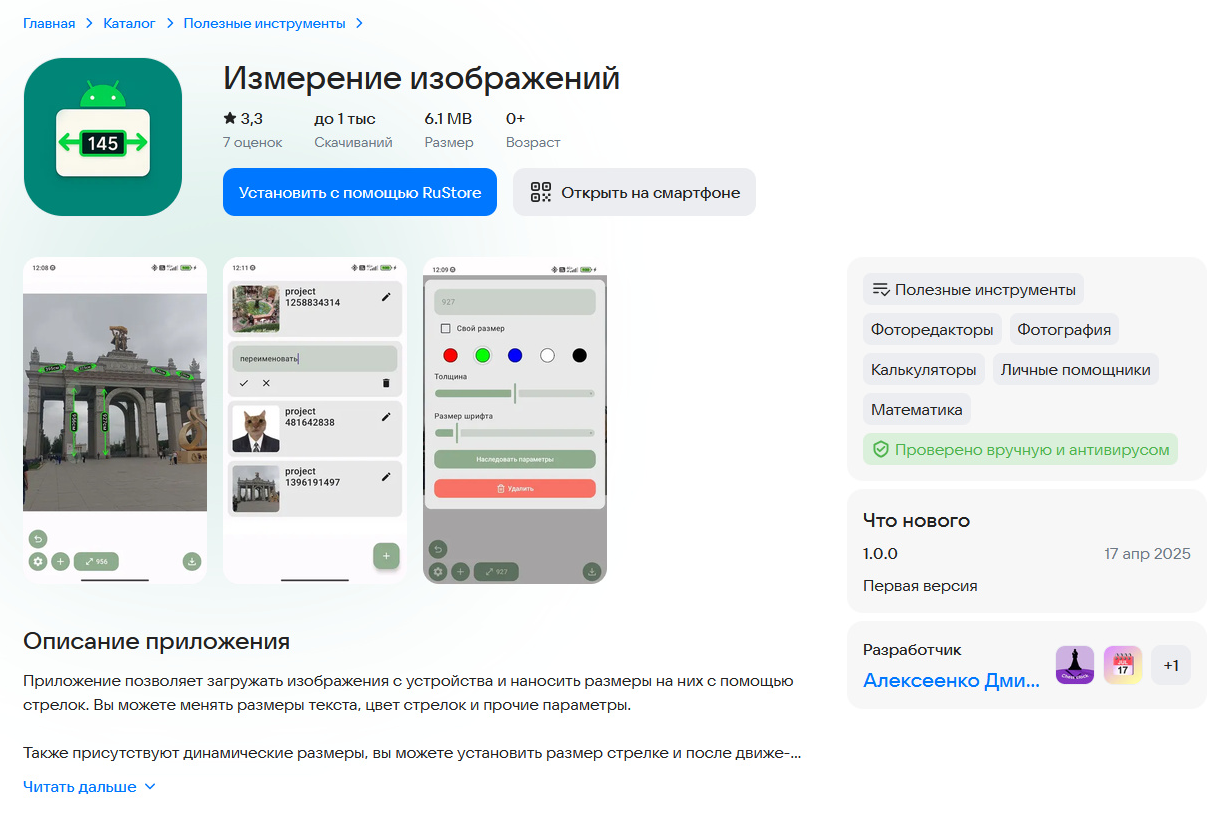Screen dimensions: 1226x815
Task: Open third screenshot with color settings
Action: click(x=515, y=420)
